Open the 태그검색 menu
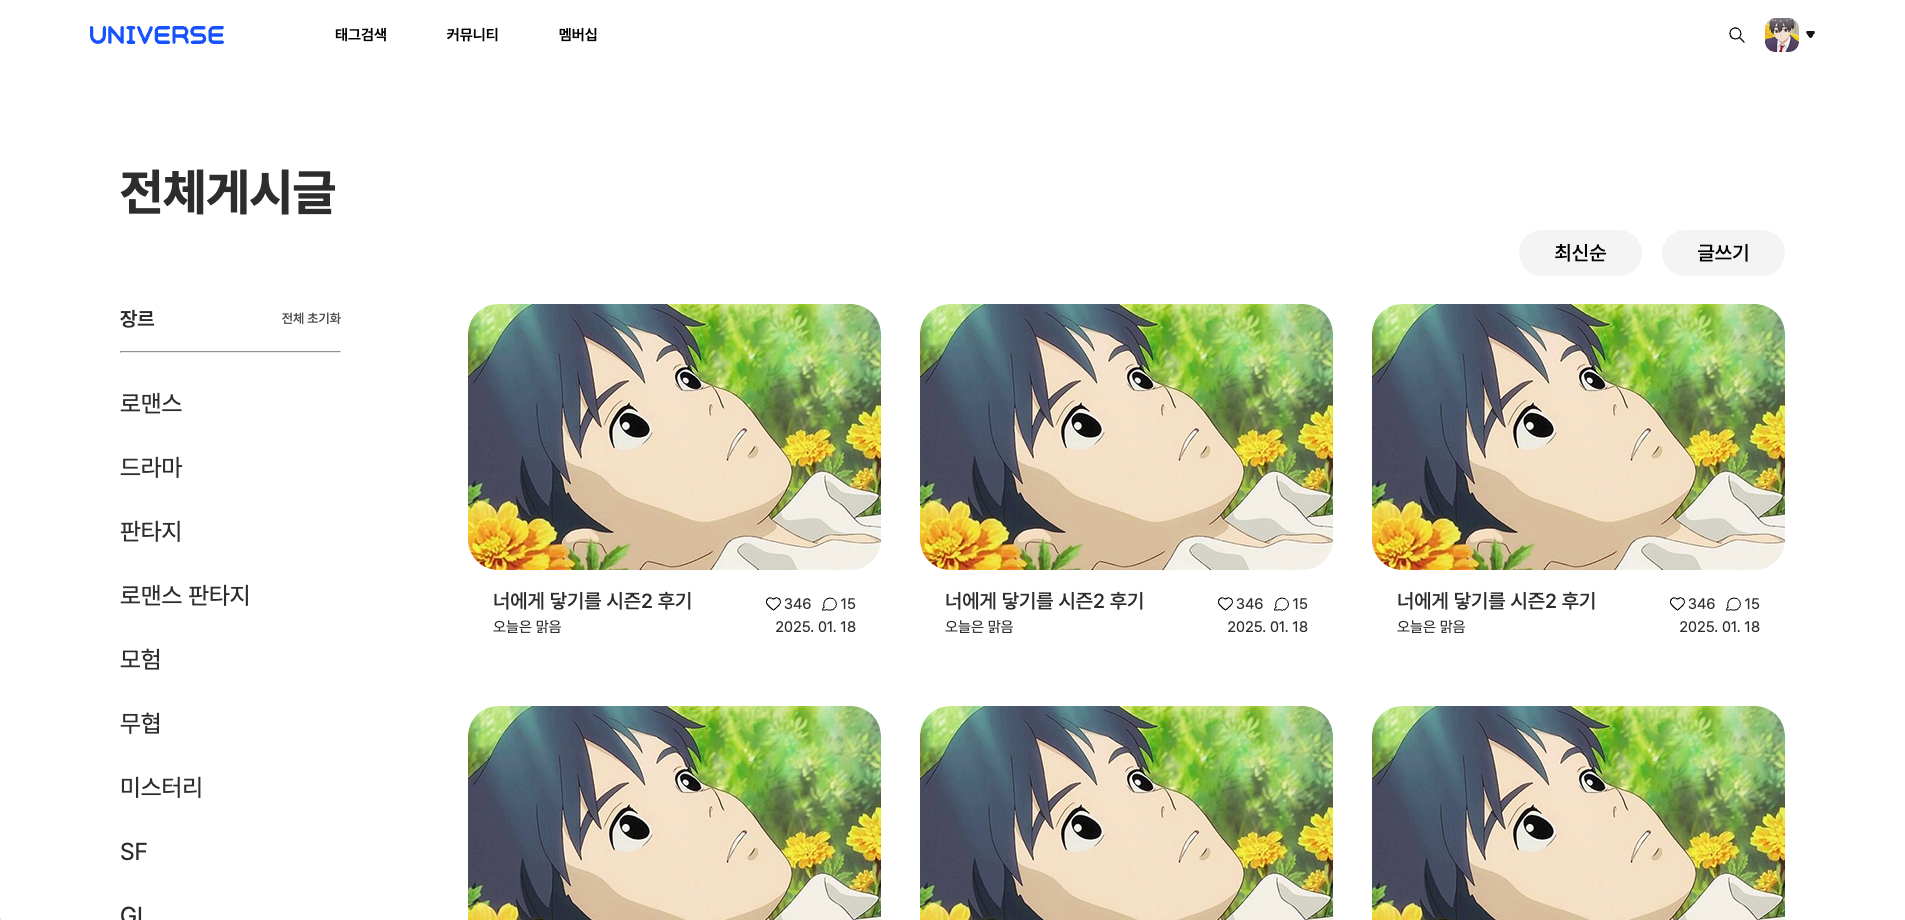 [361, 35]
